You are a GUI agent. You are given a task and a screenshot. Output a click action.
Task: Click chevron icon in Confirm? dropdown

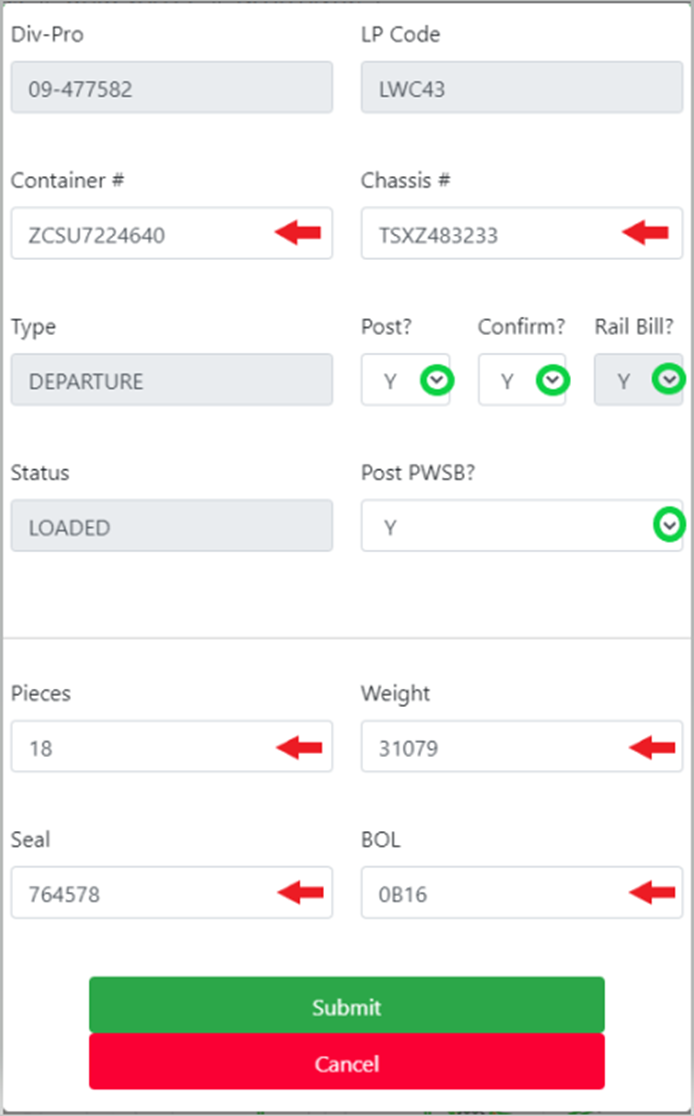pos(553,380)
